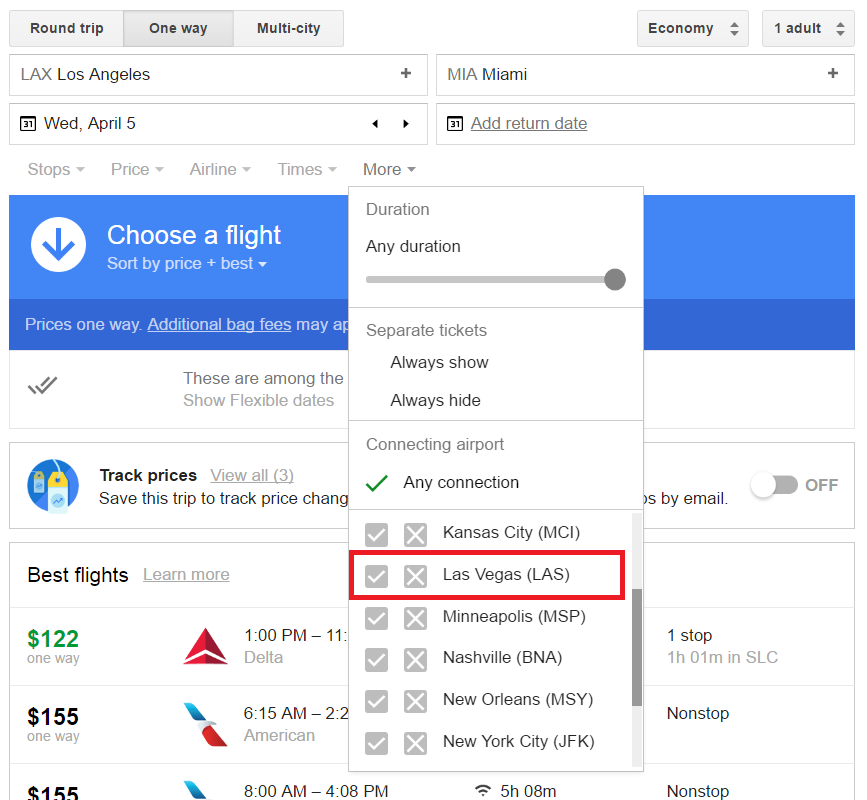Switch to Multi-city tab
Viewport: 867px width, 800px height.
click(289, 28)
